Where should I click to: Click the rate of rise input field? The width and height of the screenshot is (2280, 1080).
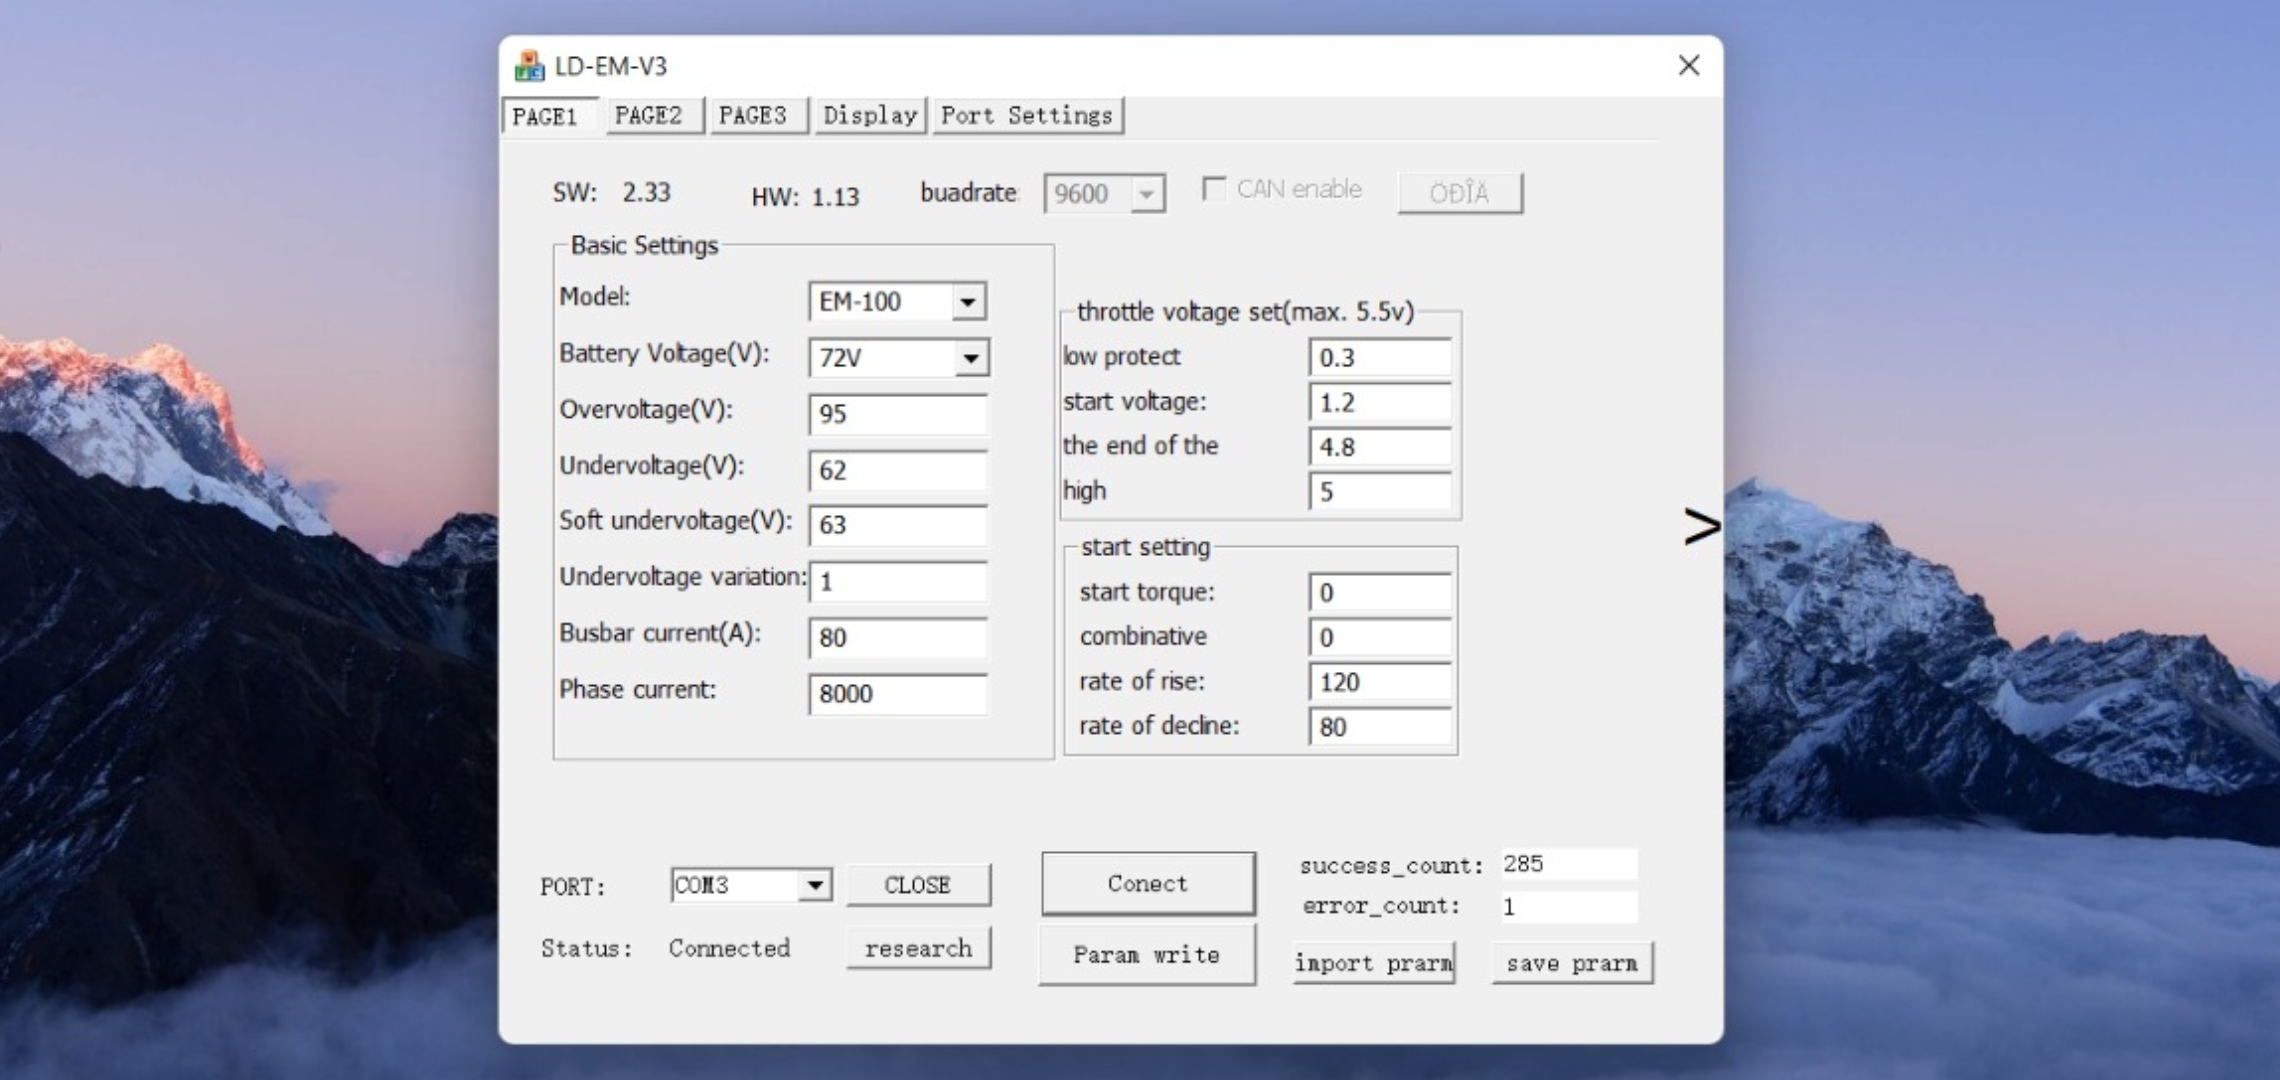1379,682
